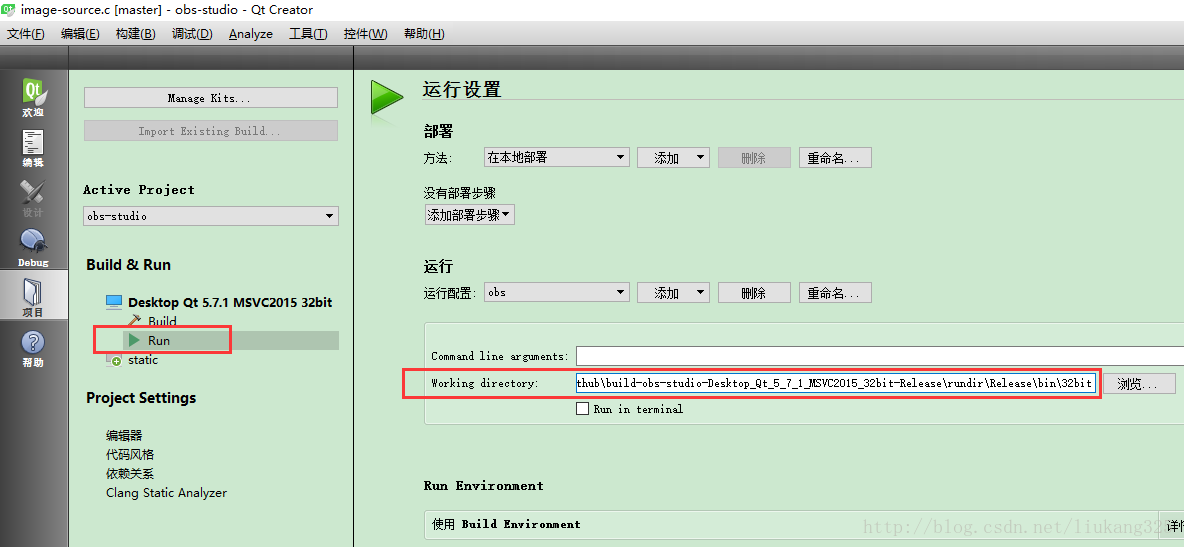1184x547 pixels.
Task: Select the Desktop Qt 5.7.1 MSVC2015 32bit kit
Action: (230, 302)
